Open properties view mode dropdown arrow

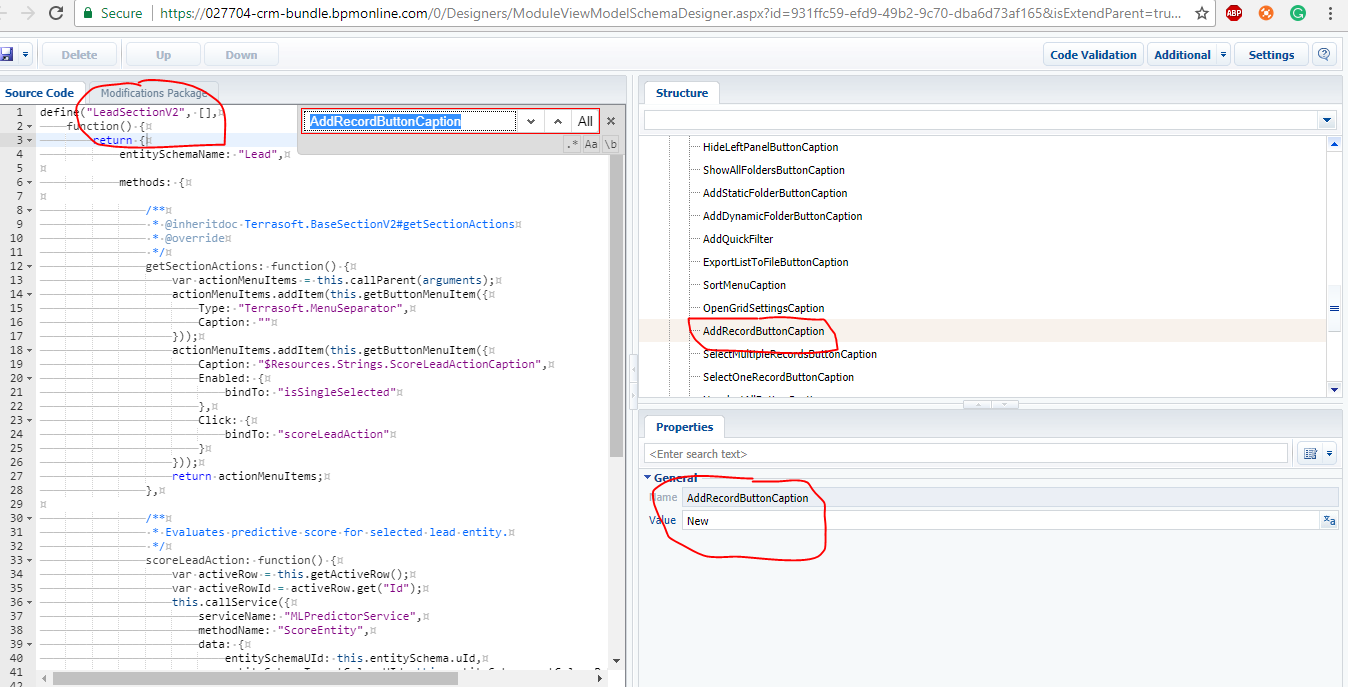click(x=1329, y=454)
